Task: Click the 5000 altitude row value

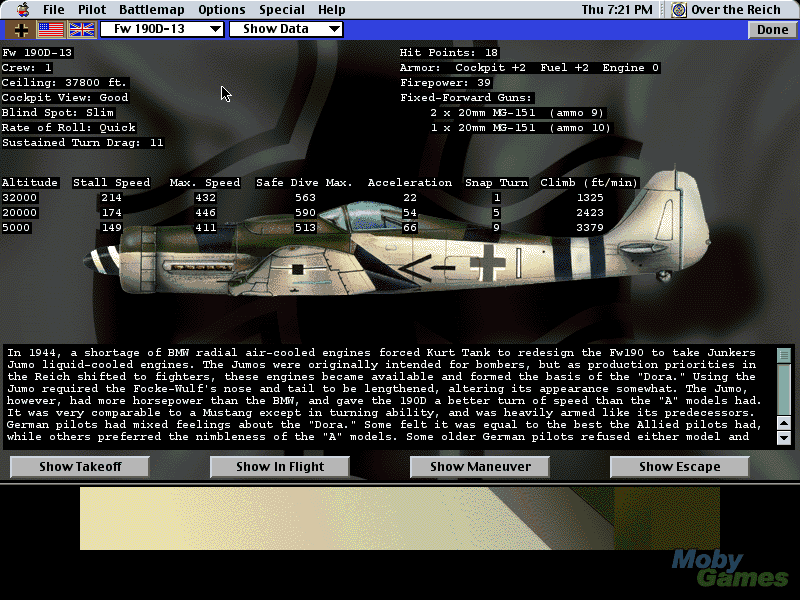Action: click(16, 228)
